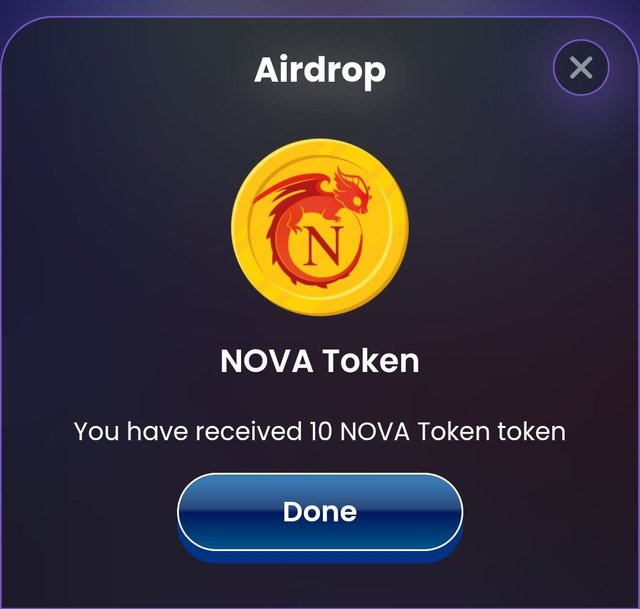Screen dimensions: 640x609
Task: Click 'Token token' at the message end
Action: click(492, 432)
